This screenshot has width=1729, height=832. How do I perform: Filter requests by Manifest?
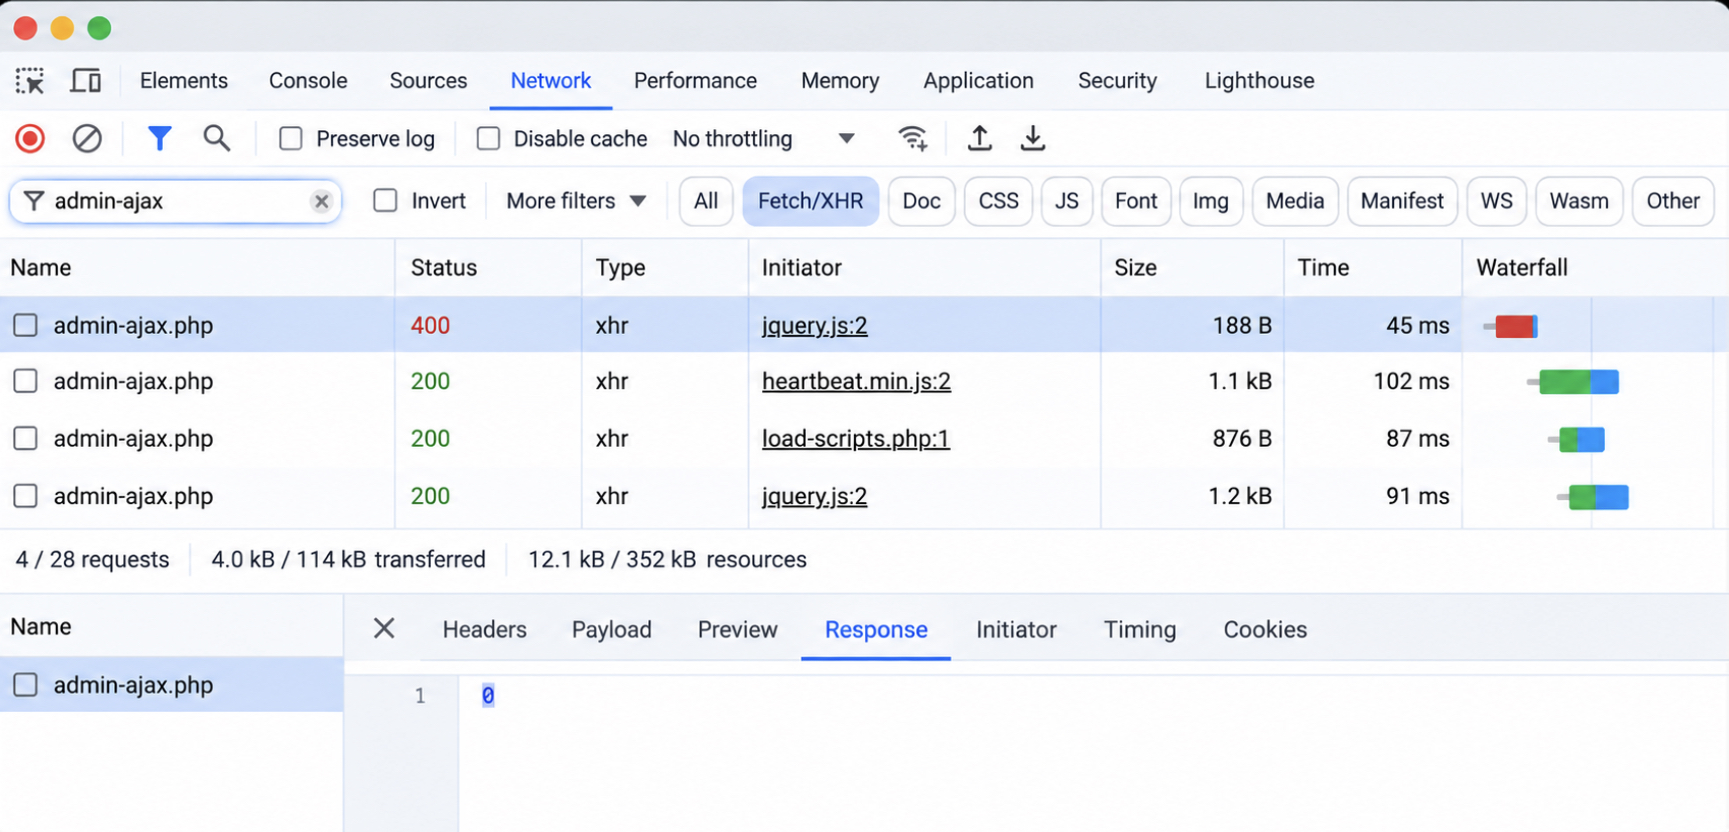pos(1402,201)
